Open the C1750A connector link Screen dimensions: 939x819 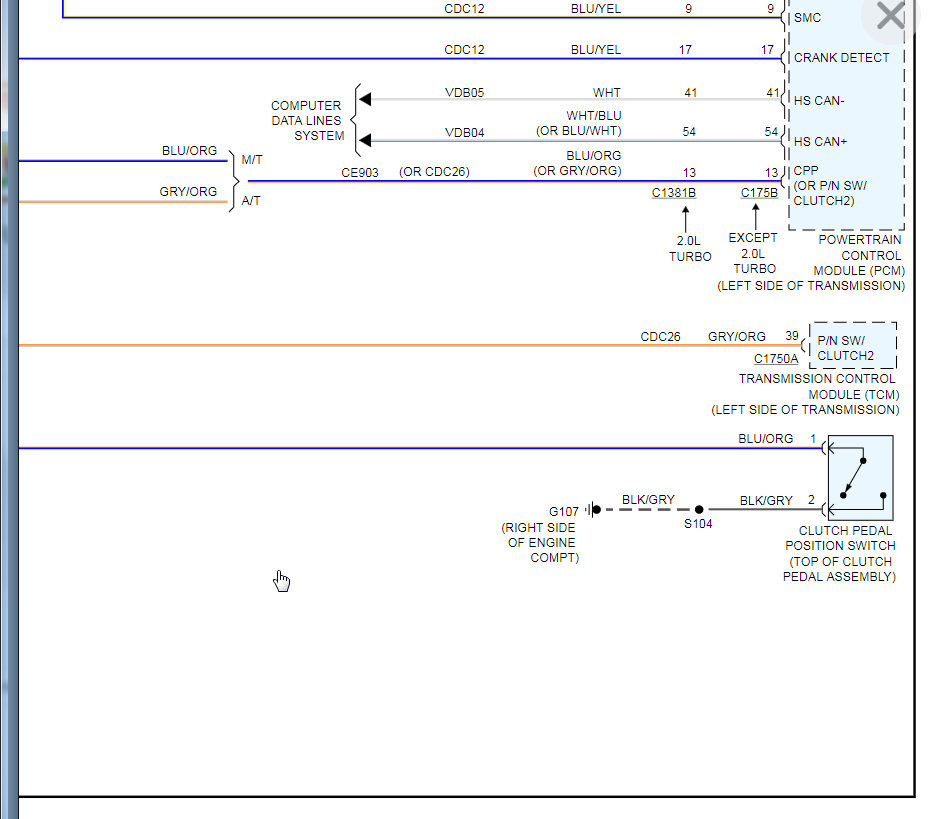coord(776,359)
